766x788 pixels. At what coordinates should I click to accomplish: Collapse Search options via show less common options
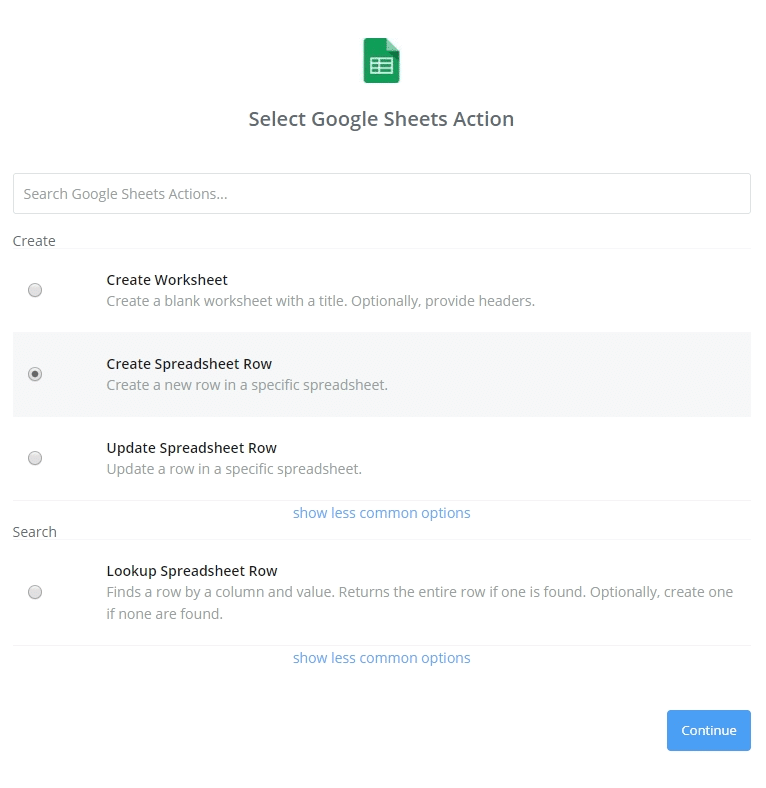click(381, 658)
